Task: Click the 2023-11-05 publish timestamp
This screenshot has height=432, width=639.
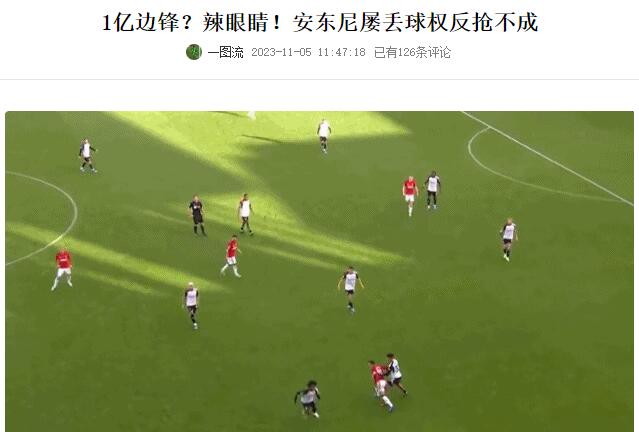Action: coord(308,53)
